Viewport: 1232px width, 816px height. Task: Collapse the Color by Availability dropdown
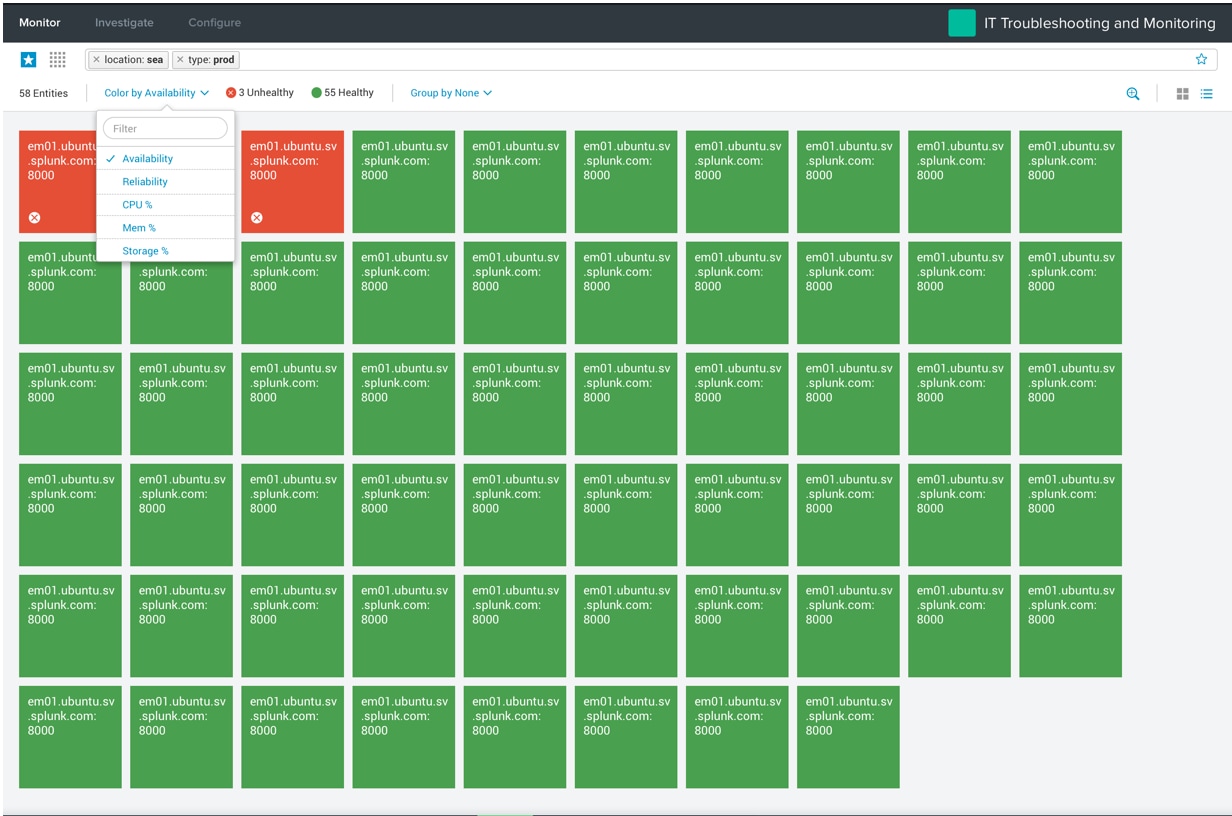(157, 93)
